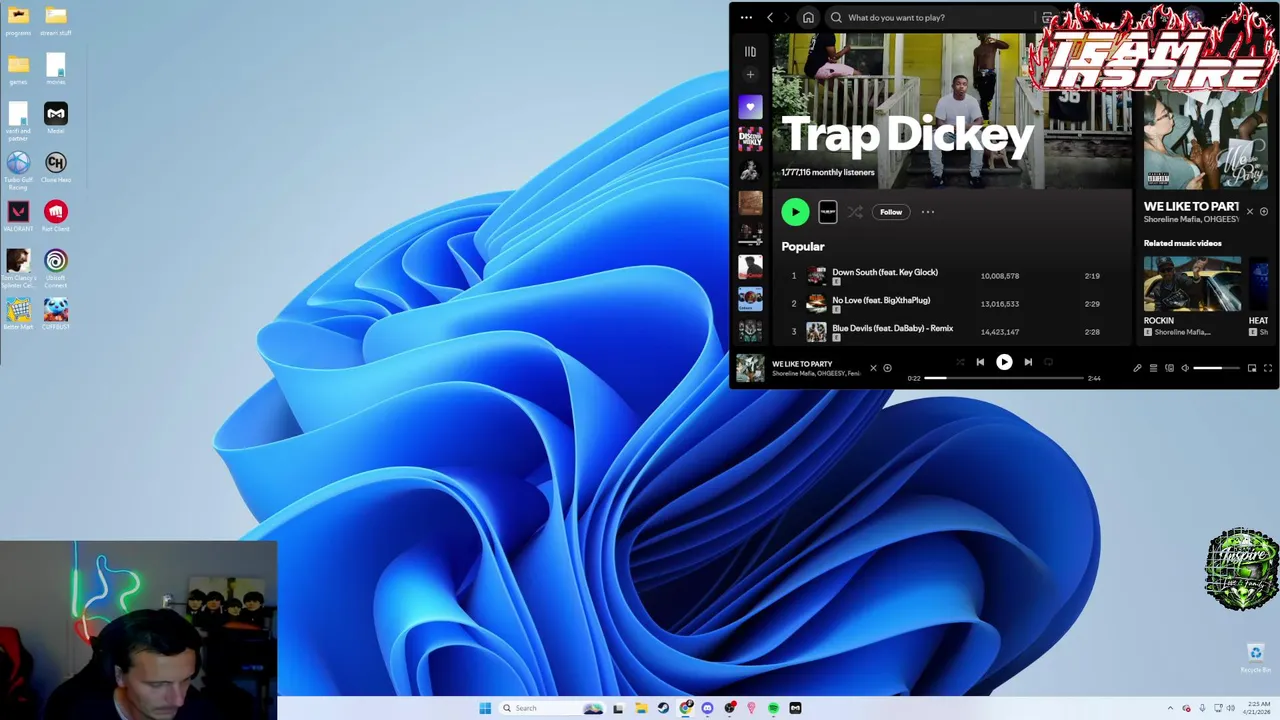Open the stream stuff desktop folder

pyautogui.click(x=56, y=21)
